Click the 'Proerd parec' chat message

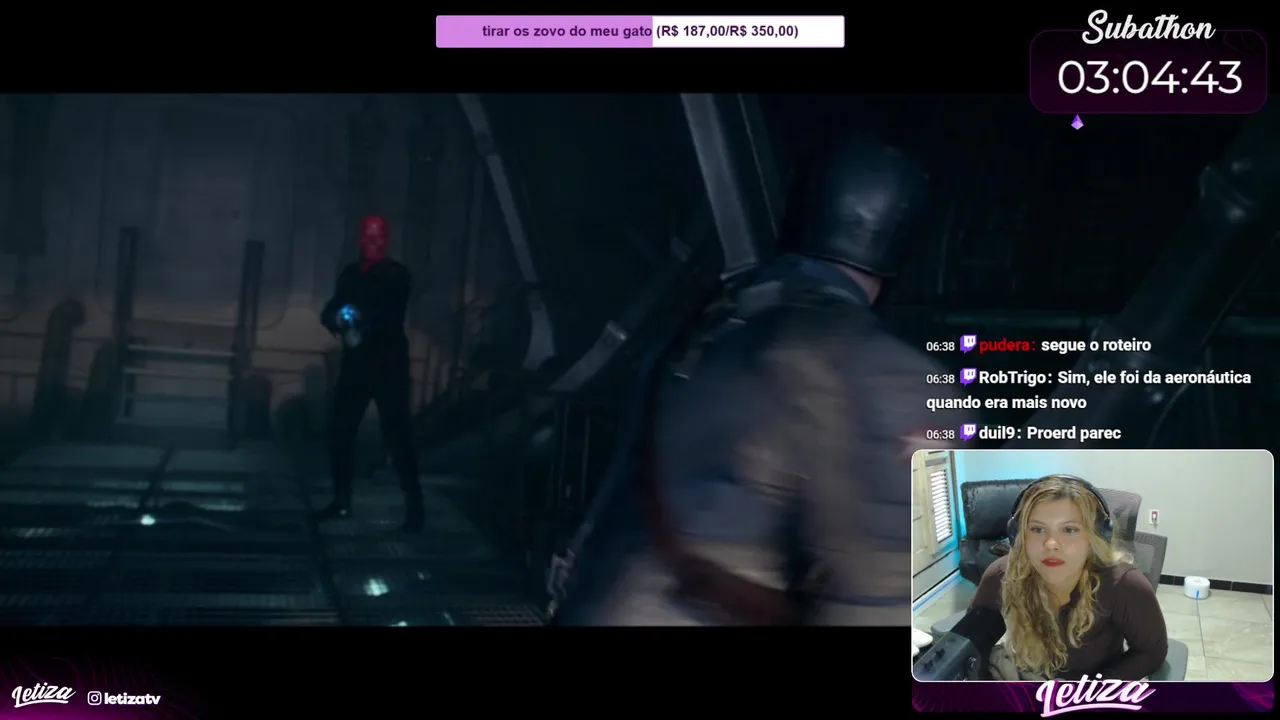pos(1074,433)
